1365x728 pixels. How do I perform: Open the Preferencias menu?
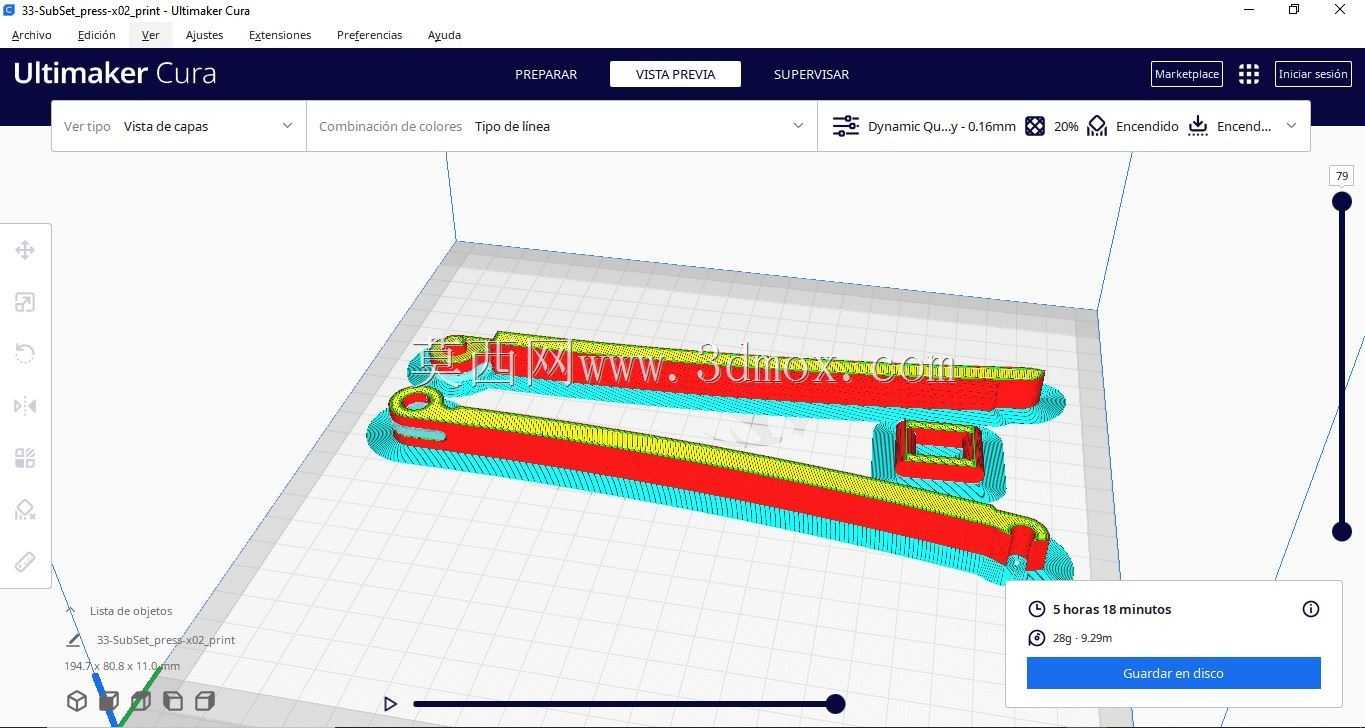(369, 35)
